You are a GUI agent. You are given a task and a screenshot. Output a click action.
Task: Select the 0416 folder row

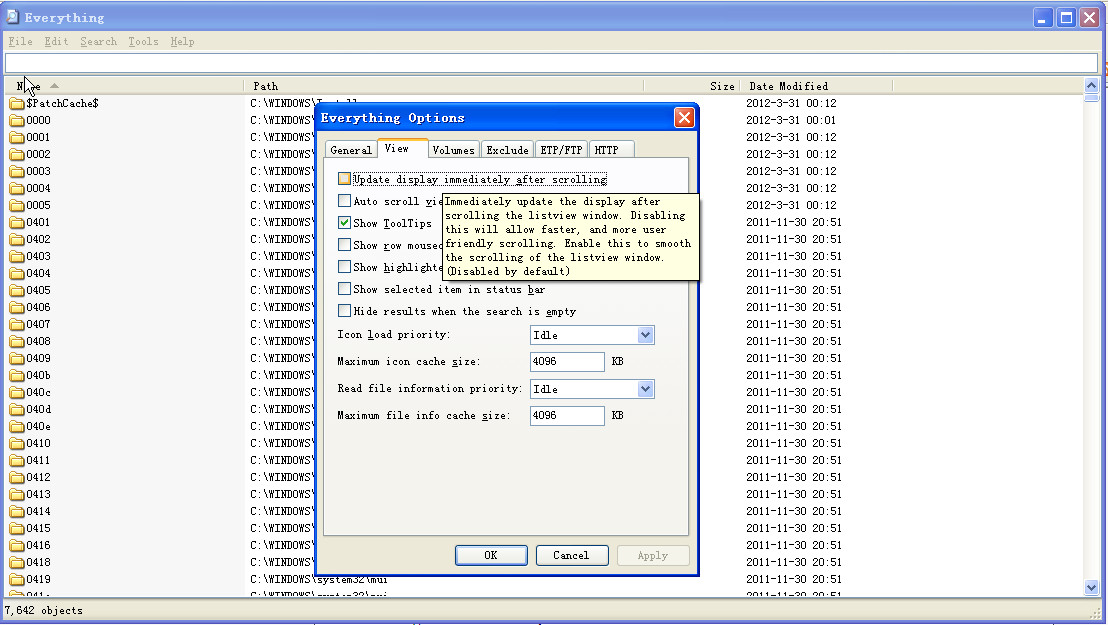tap(160, 545)
